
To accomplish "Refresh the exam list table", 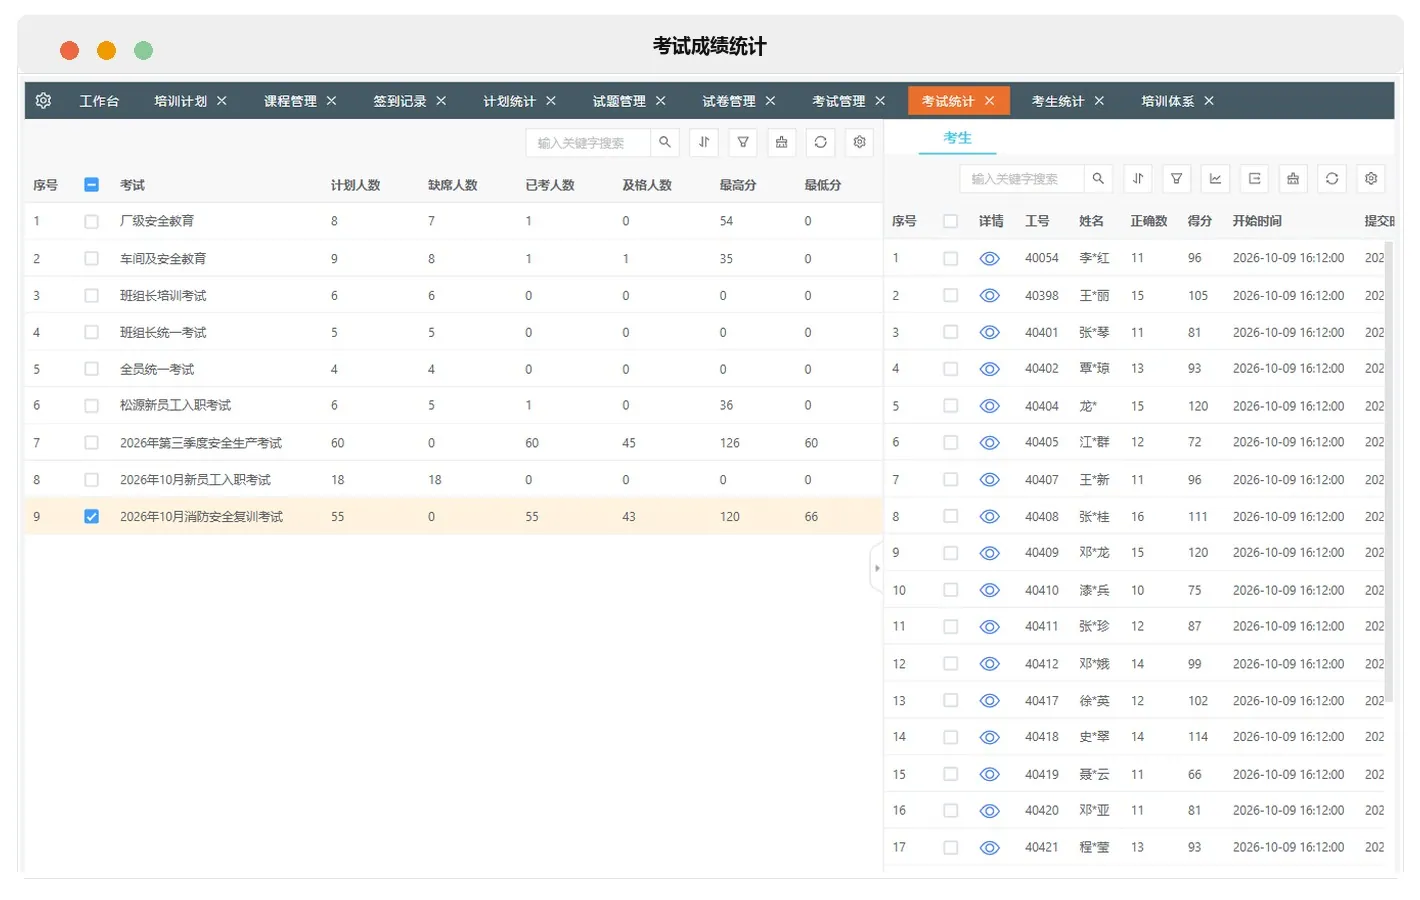I will tap(821, 142).
